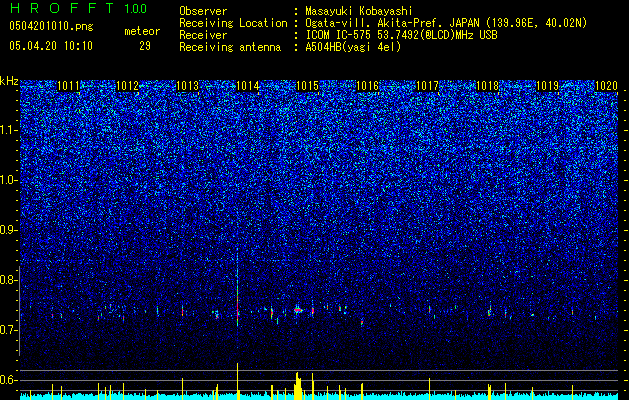The height and width of the screenshot is (400, 629).
Task: Click the 'meteor' label above the count
Action: click(142, 31)
